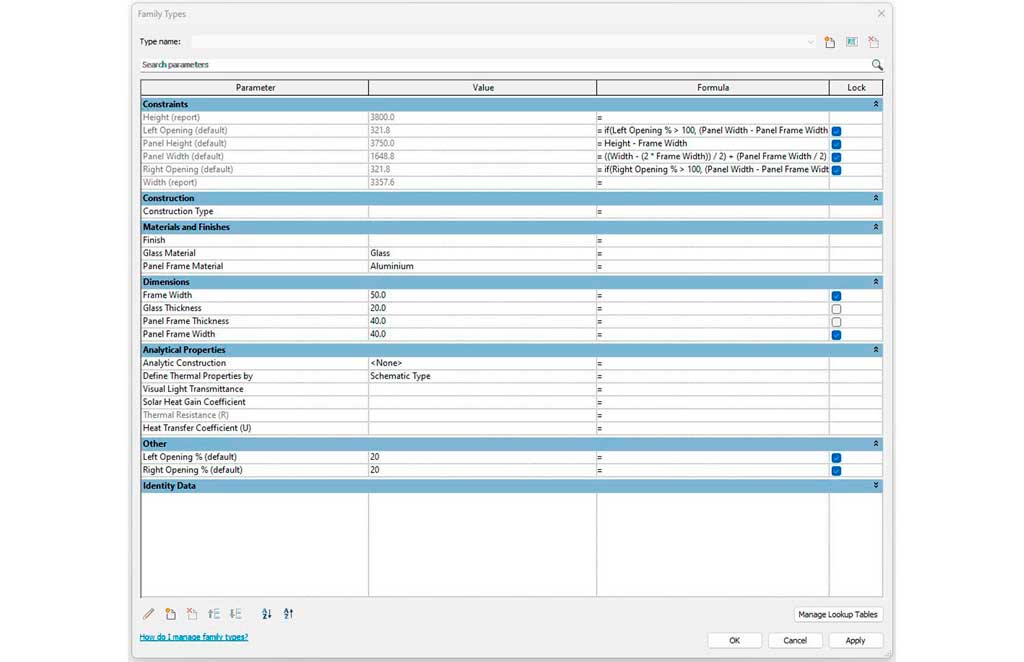
Task: Click the Search parameters field
Action: pos(500,65)
